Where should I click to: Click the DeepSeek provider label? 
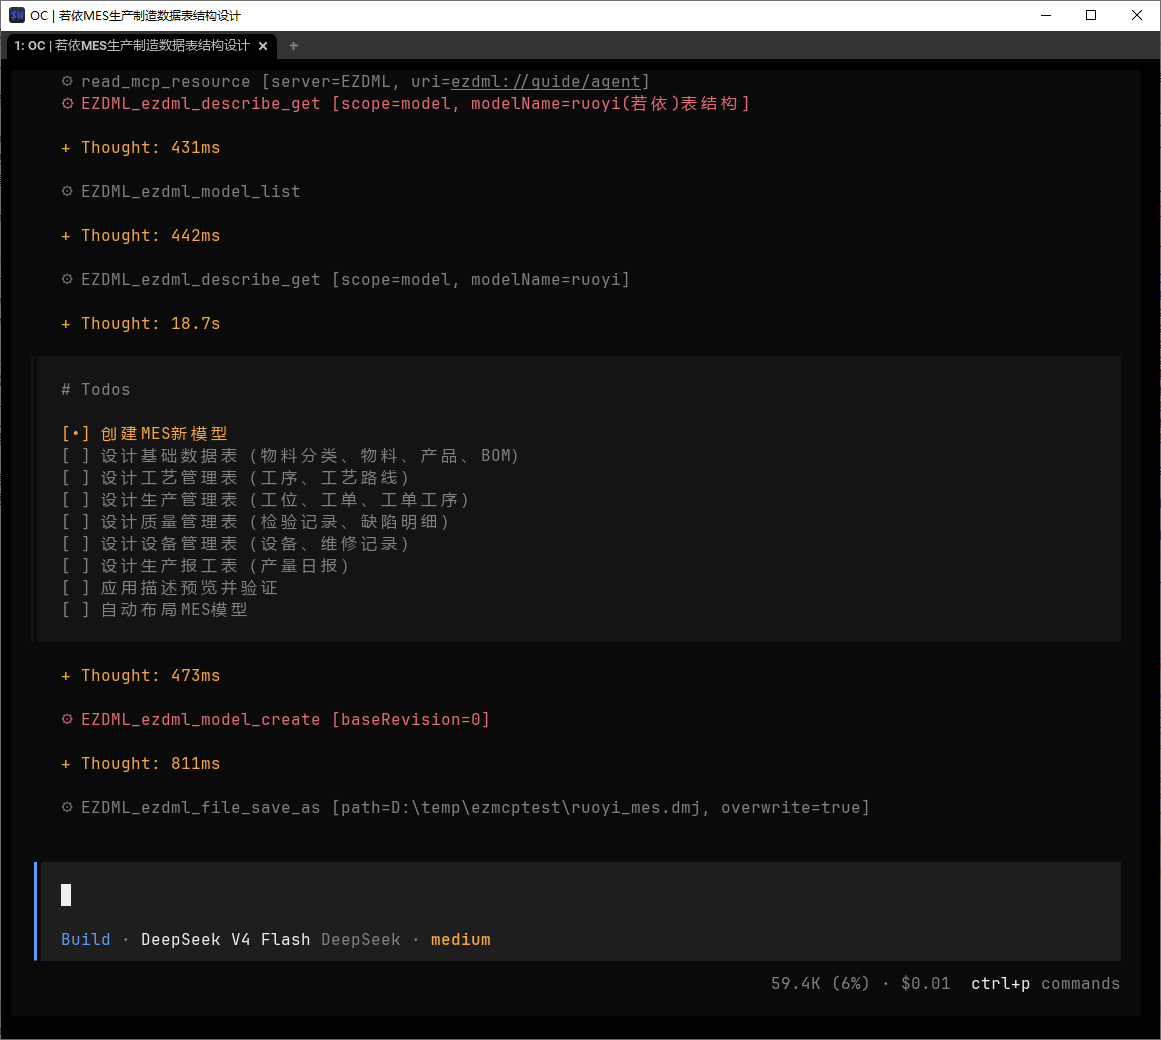(361, 939)
